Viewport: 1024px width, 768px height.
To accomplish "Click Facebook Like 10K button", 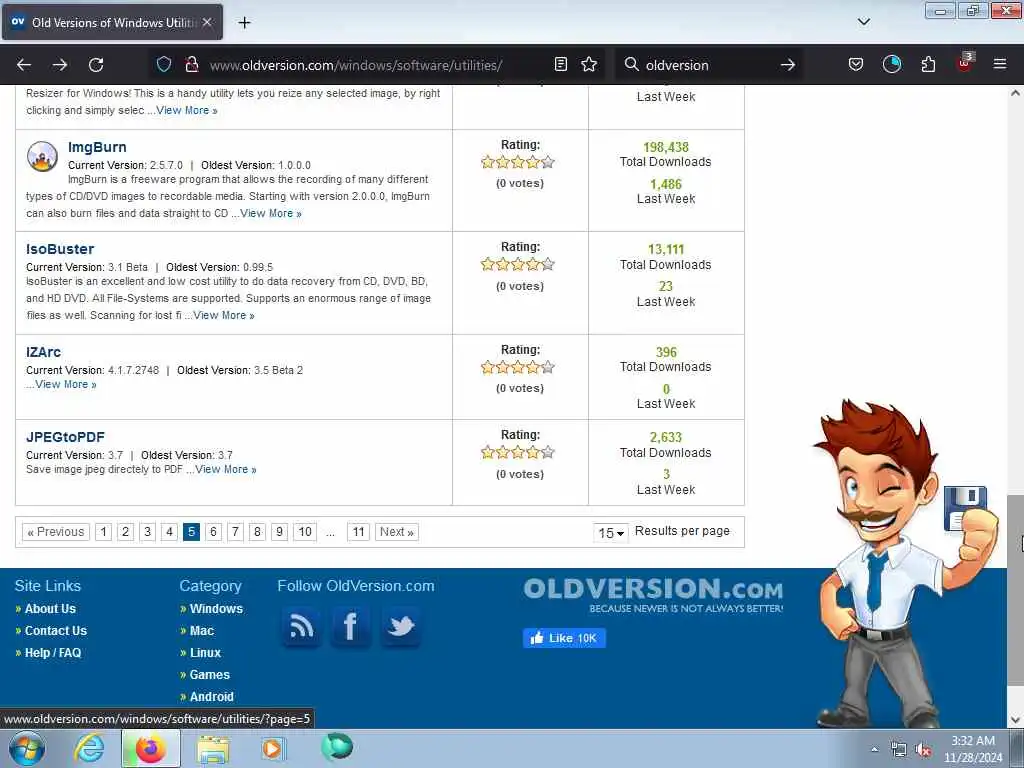I will pyautogui.click(x=564, y=638).
